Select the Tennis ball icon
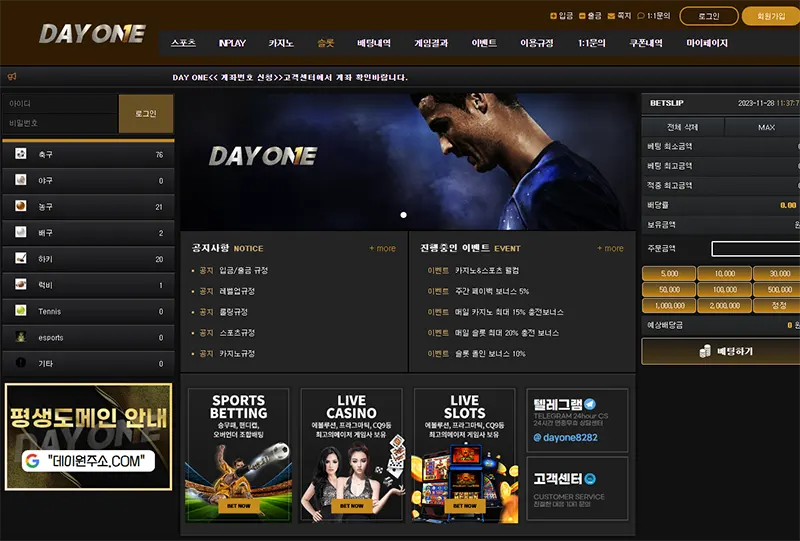 [x=20, y=310]
